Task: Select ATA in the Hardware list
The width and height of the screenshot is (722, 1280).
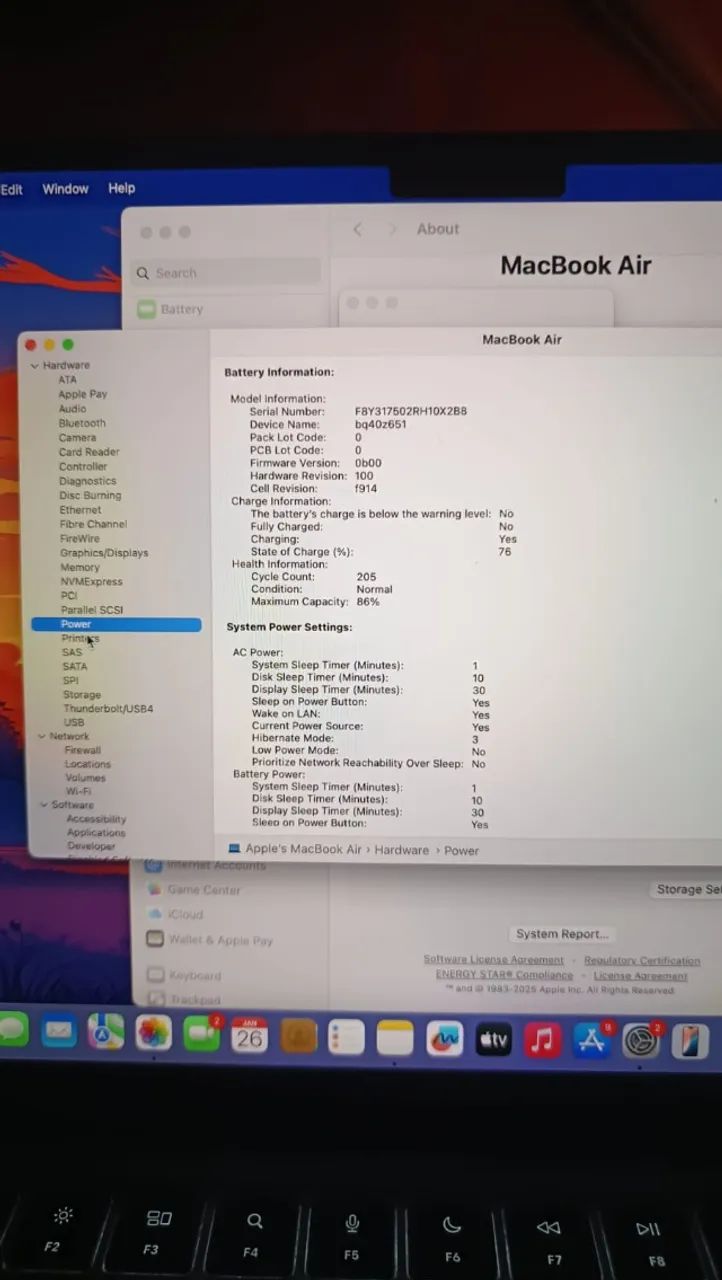Action: (67, 380)
